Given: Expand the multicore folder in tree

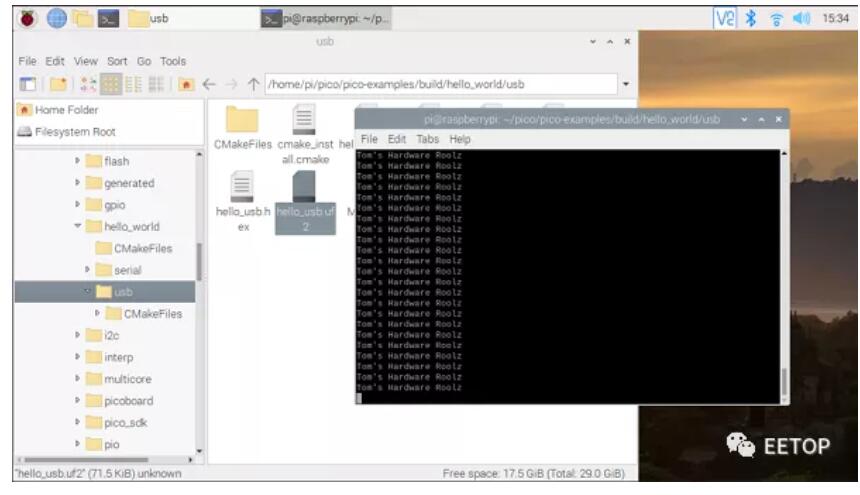Looking at the screenshot, I should pos(77,379).
